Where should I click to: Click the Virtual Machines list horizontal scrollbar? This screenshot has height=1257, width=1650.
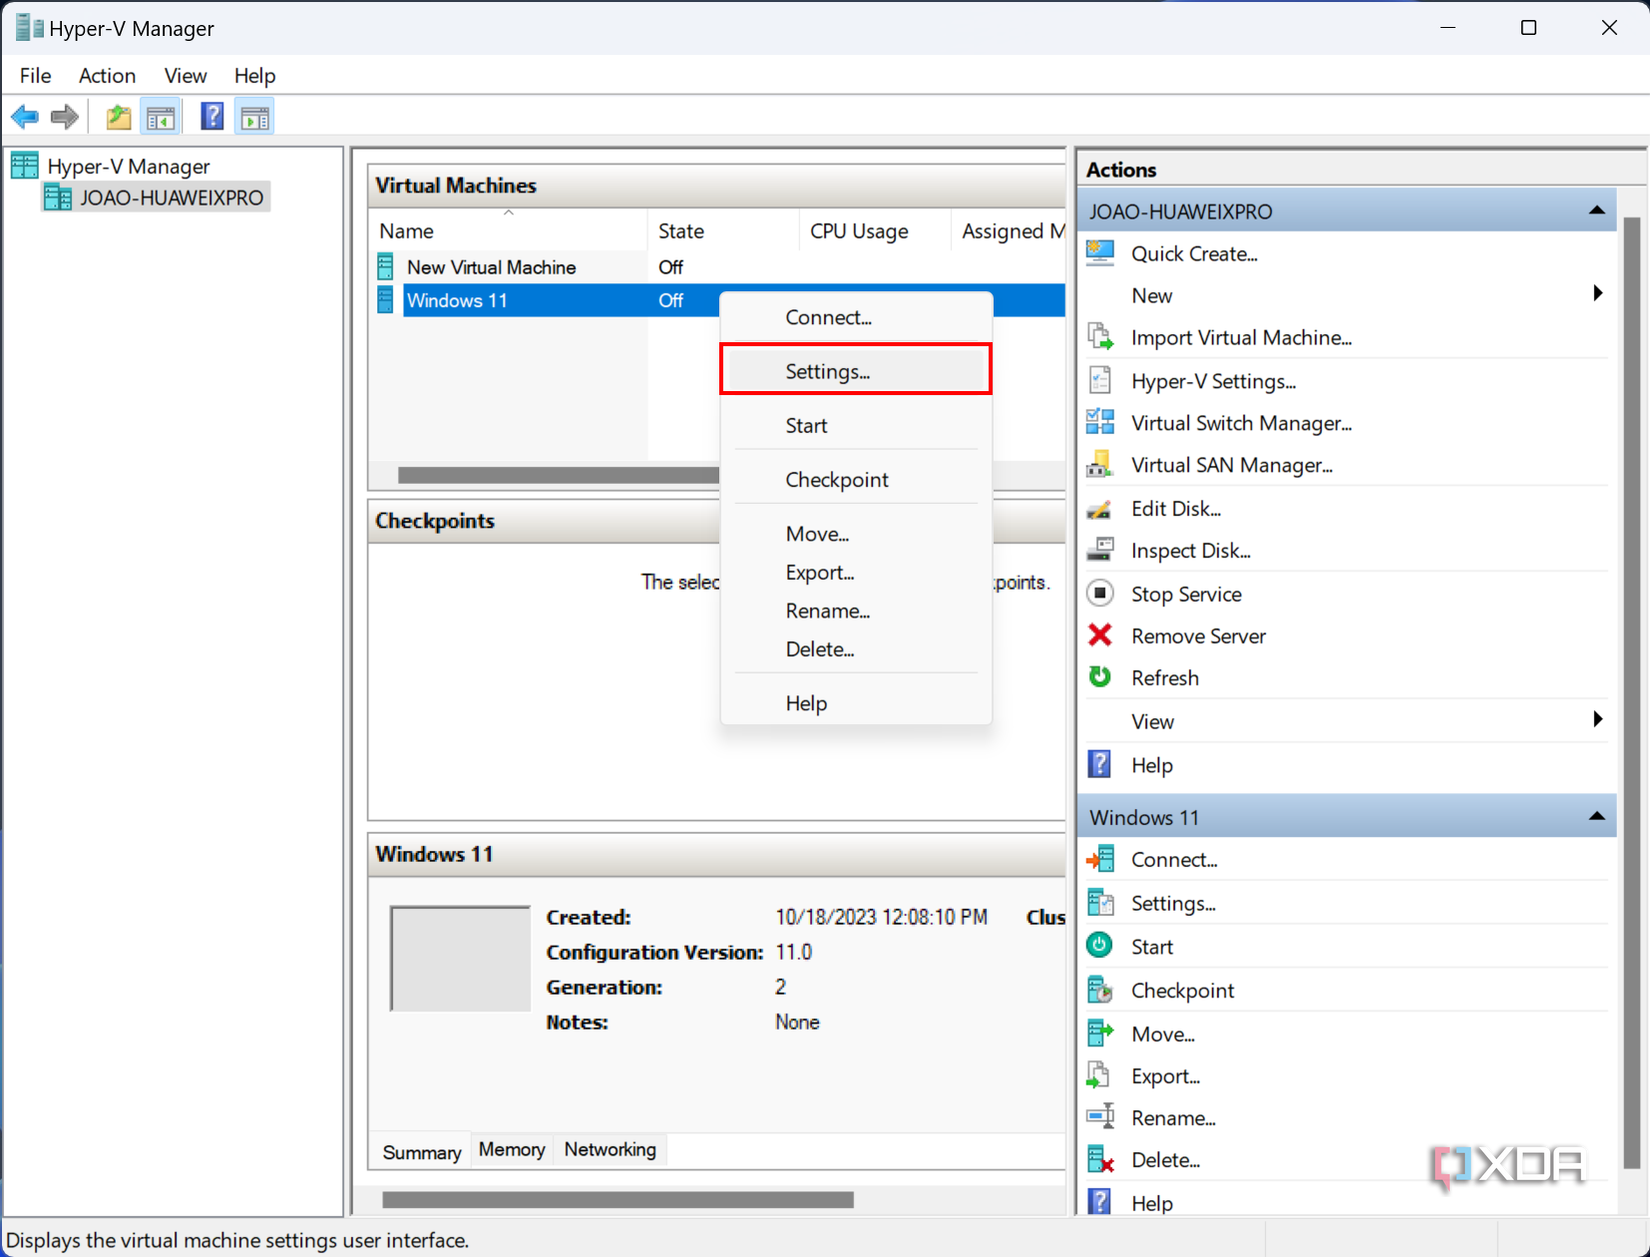click(558, 475)
